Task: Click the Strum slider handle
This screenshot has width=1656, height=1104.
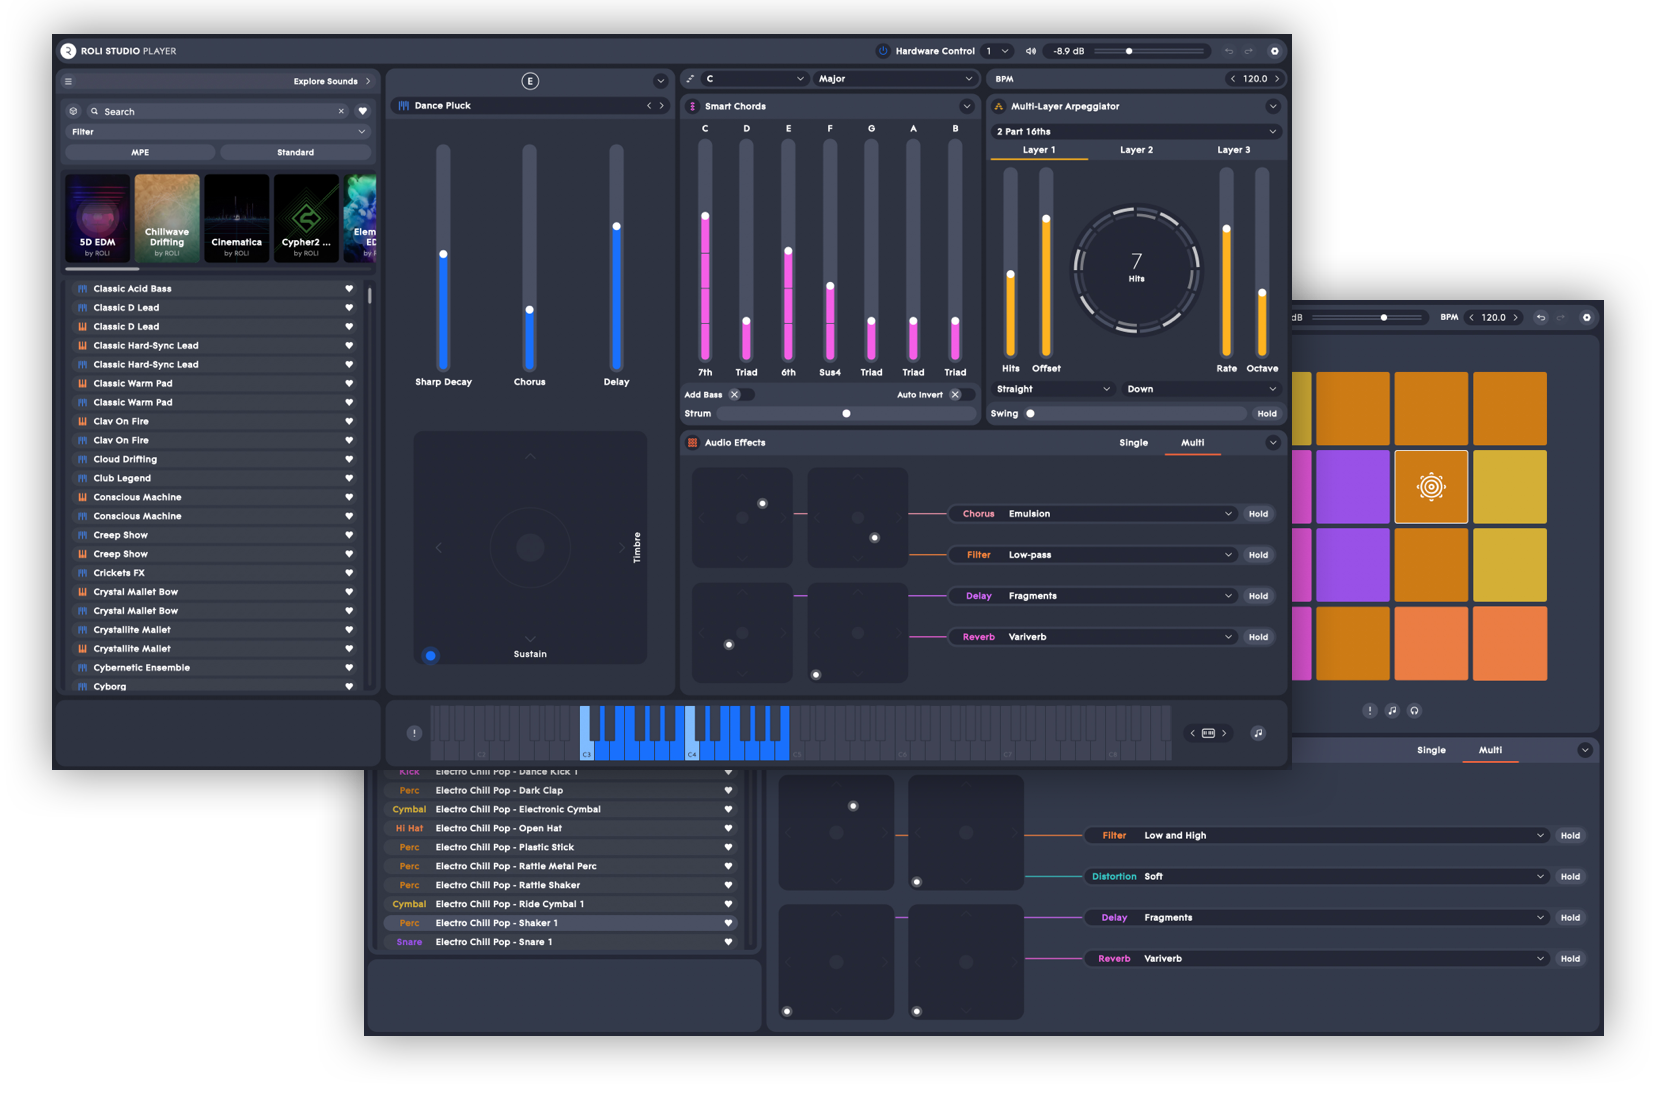Action: pos(846,413)
